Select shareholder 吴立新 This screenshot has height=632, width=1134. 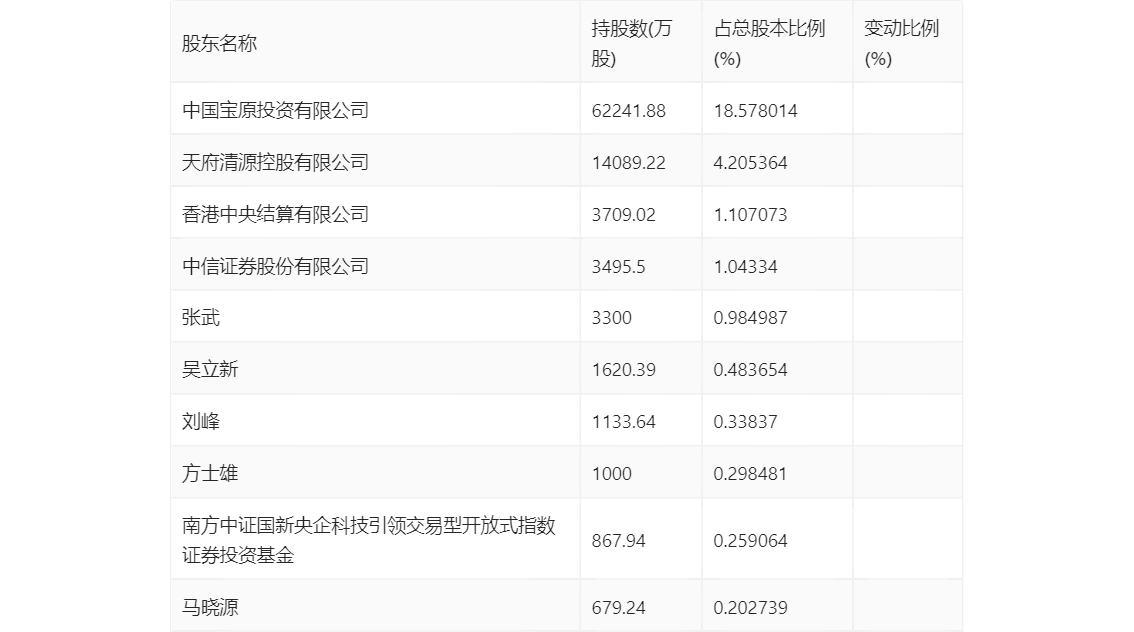click(x=210, y=370)
